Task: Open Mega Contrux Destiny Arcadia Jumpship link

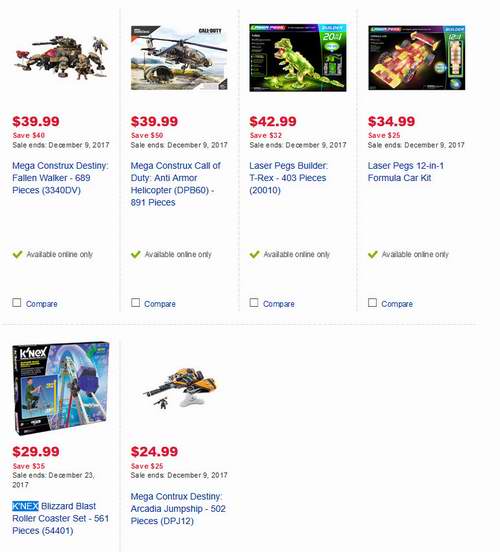Action: coord(178,508)
